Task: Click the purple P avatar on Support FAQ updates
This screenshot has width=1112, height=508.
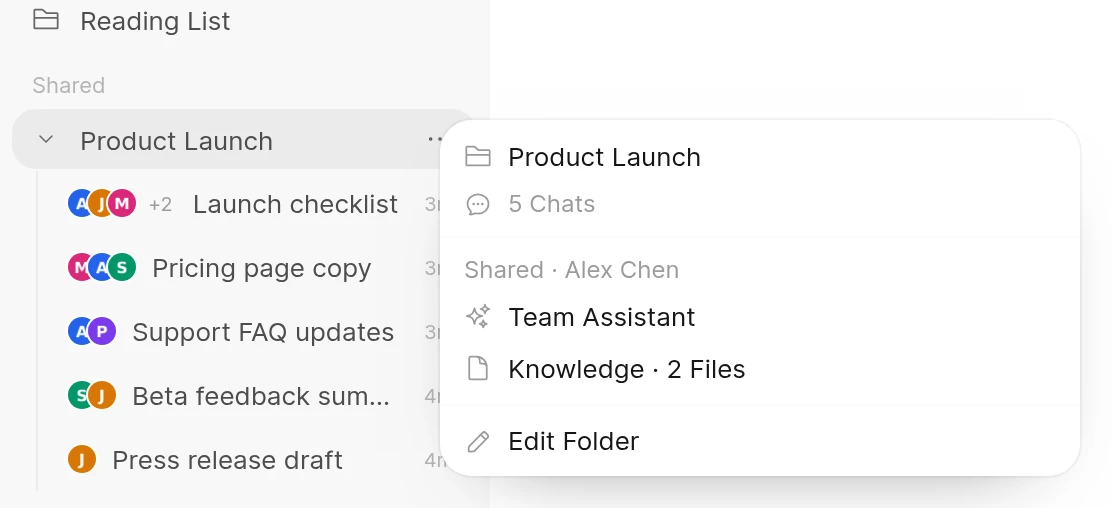Action: click(x=102, y=331)
